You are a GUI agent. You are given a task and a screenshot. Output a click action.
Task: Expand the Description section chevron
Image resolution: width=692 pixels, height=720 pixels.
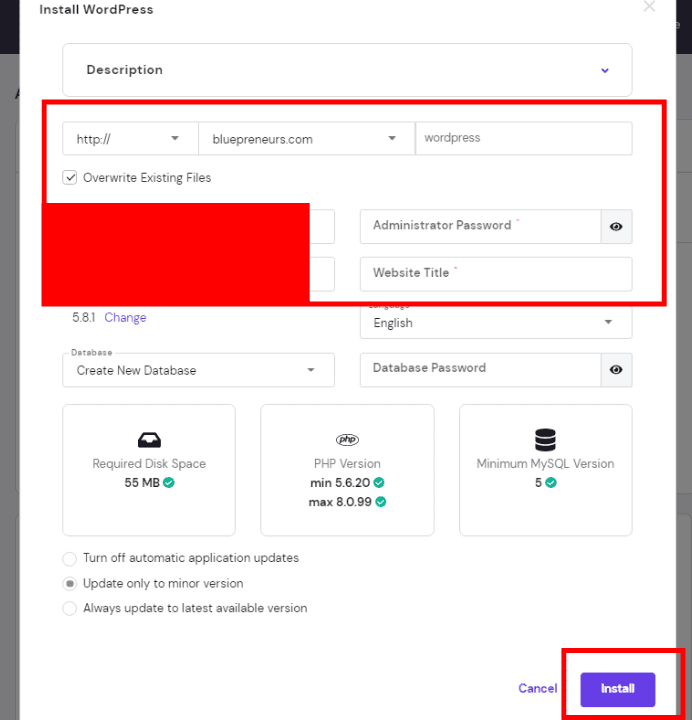605,70
